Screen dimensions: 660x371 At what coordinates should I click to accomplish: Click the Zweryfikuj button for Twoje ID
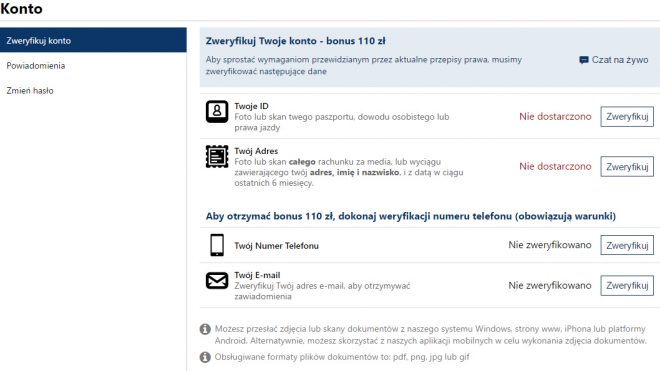627,117
